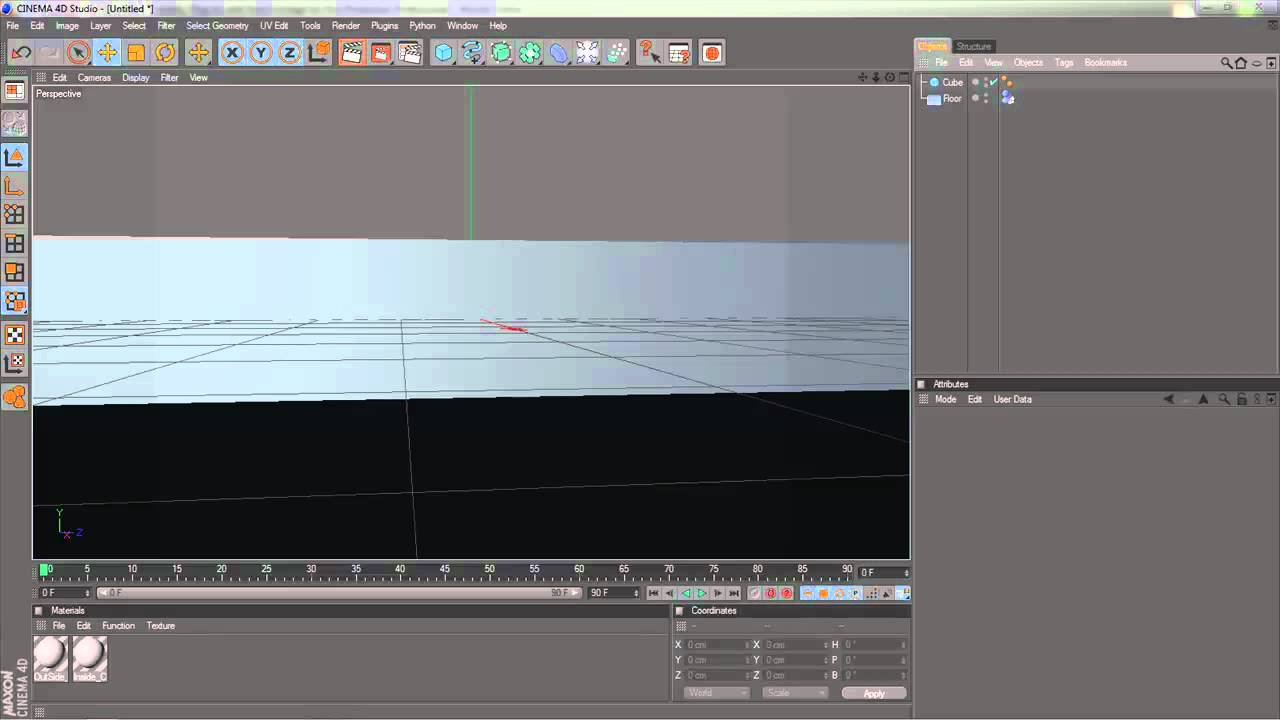Select the Cube object in Object Manager
This screenshot has width=1280, height=720.
pyautogui.click(x=953, y=83)
